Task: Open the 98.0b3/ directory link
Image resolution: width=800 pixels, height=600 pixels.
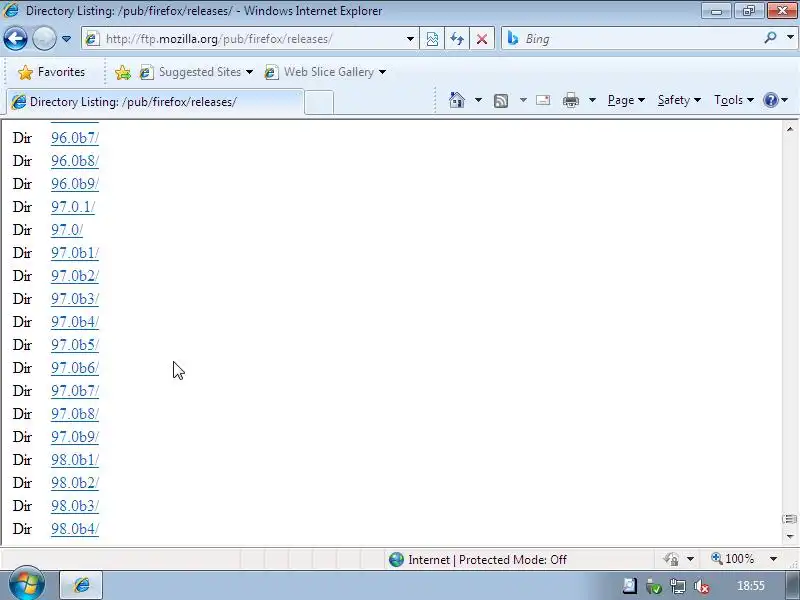Action: click(x=74, y=506)
